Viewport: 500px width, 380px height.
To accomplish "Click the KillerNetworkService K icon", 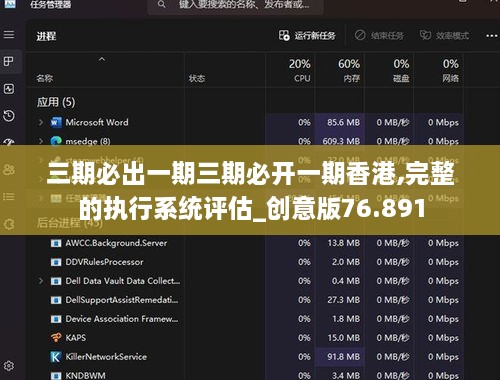I will tap(56, 357).
